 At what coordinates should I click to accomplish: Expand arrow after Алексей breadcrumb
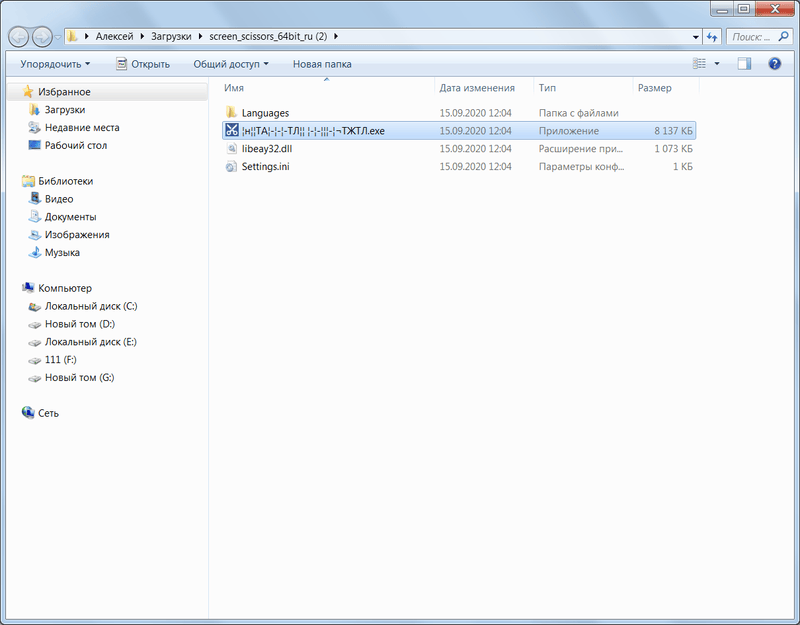[x=142, y=36]
